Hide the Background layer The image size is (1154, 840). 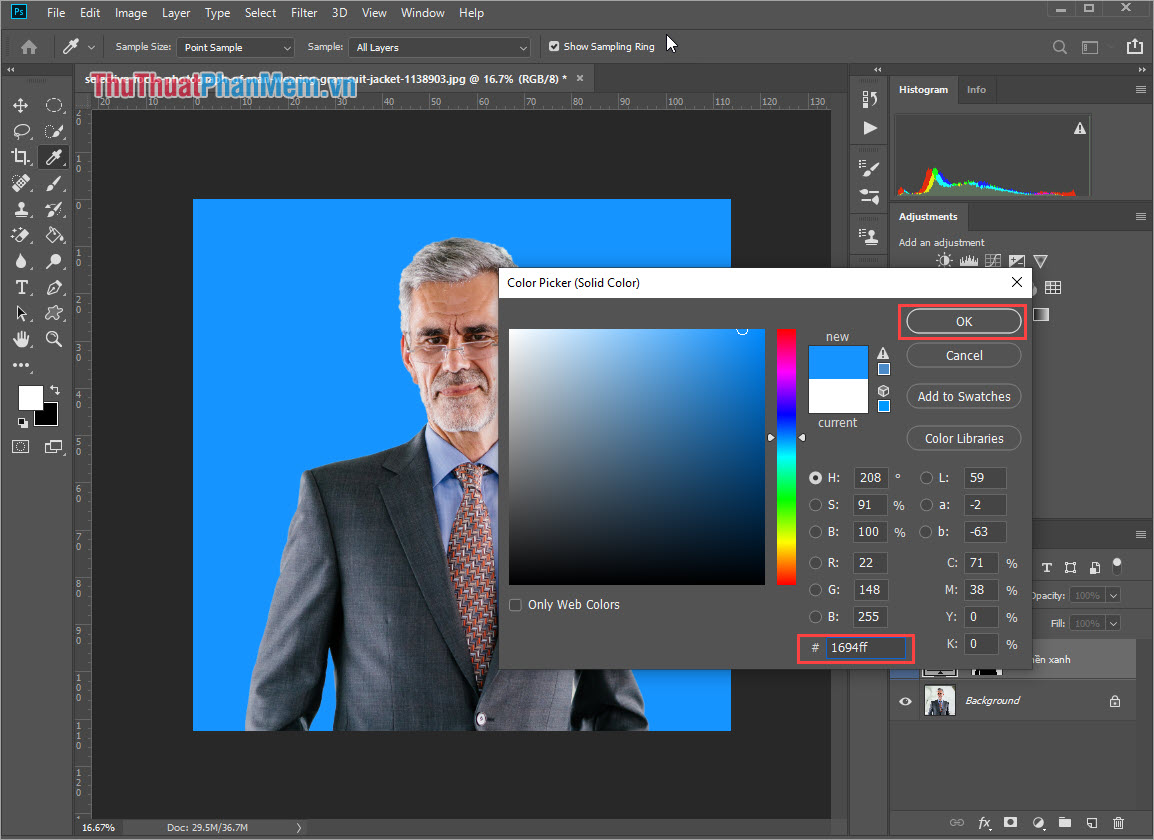(904, 701)
